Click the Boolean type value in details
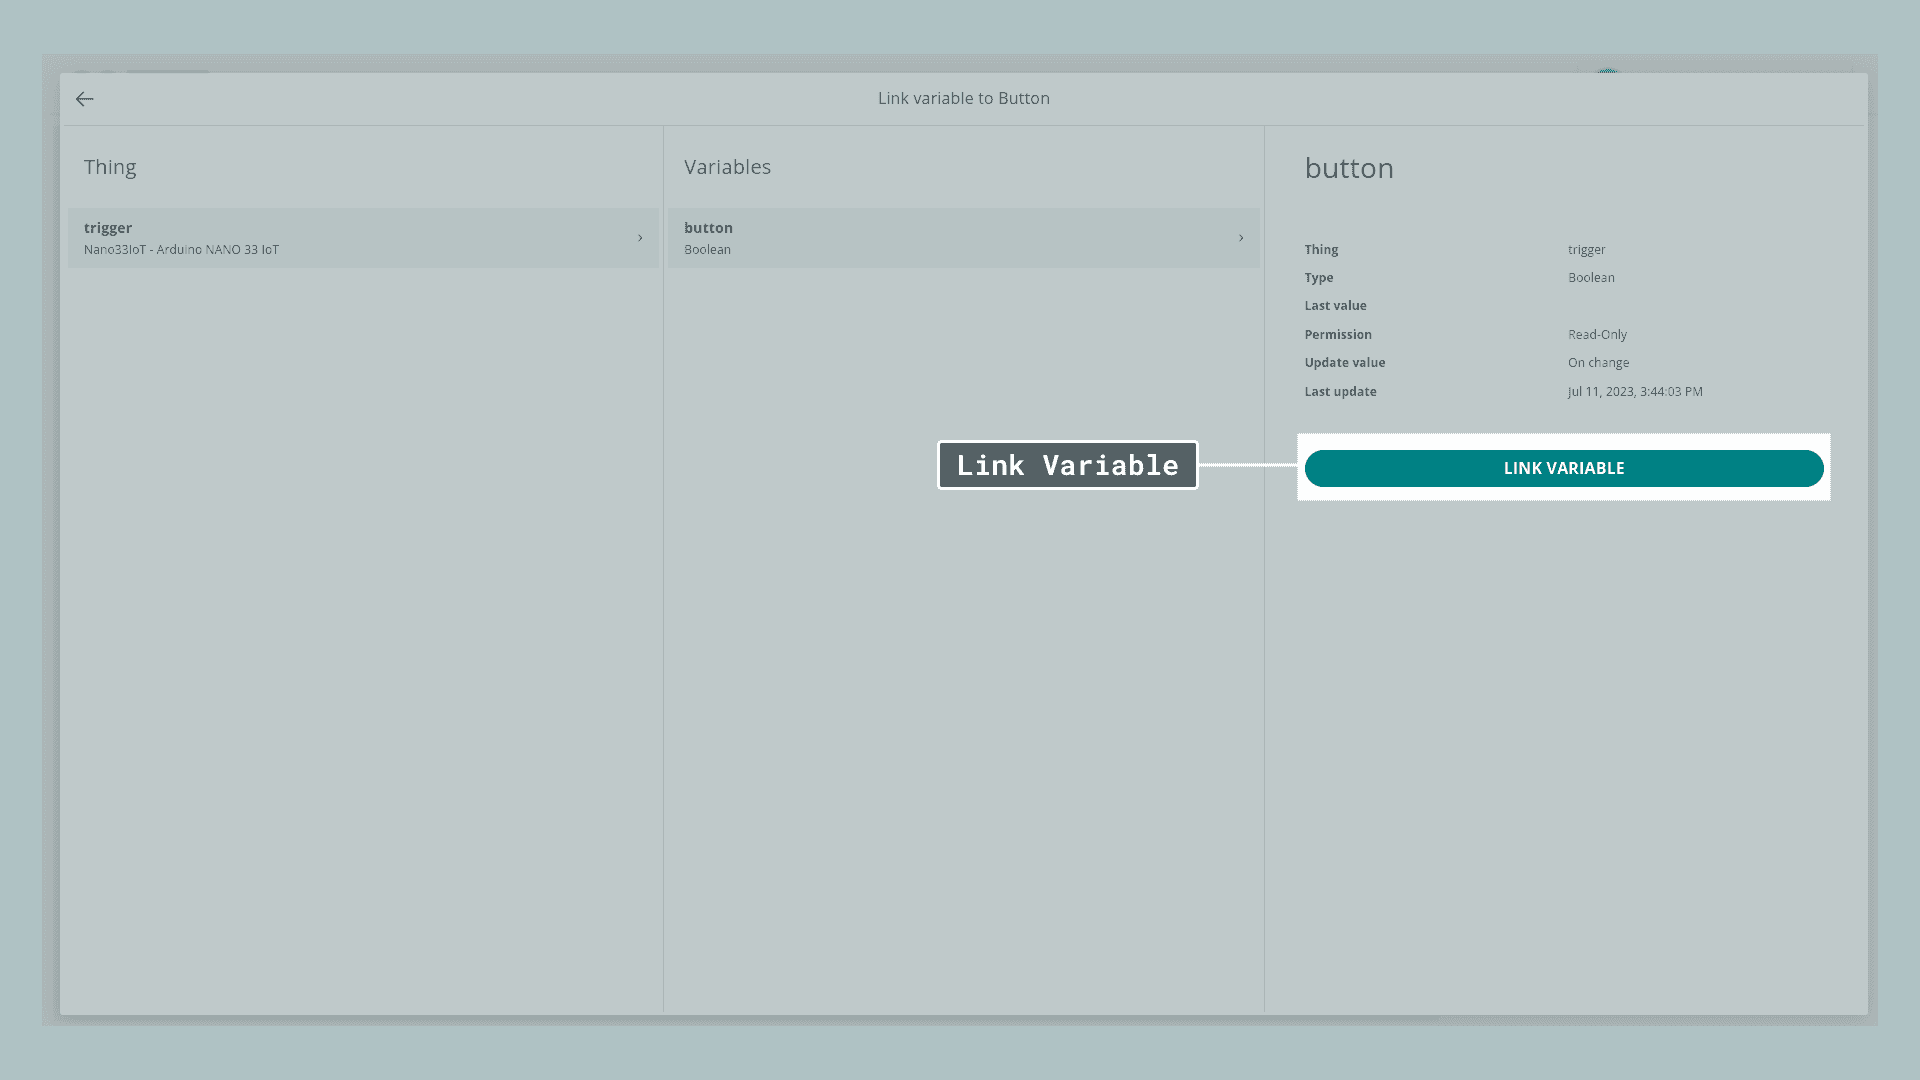Viewport: 1920px width, 1080px height. (1590, 278)
